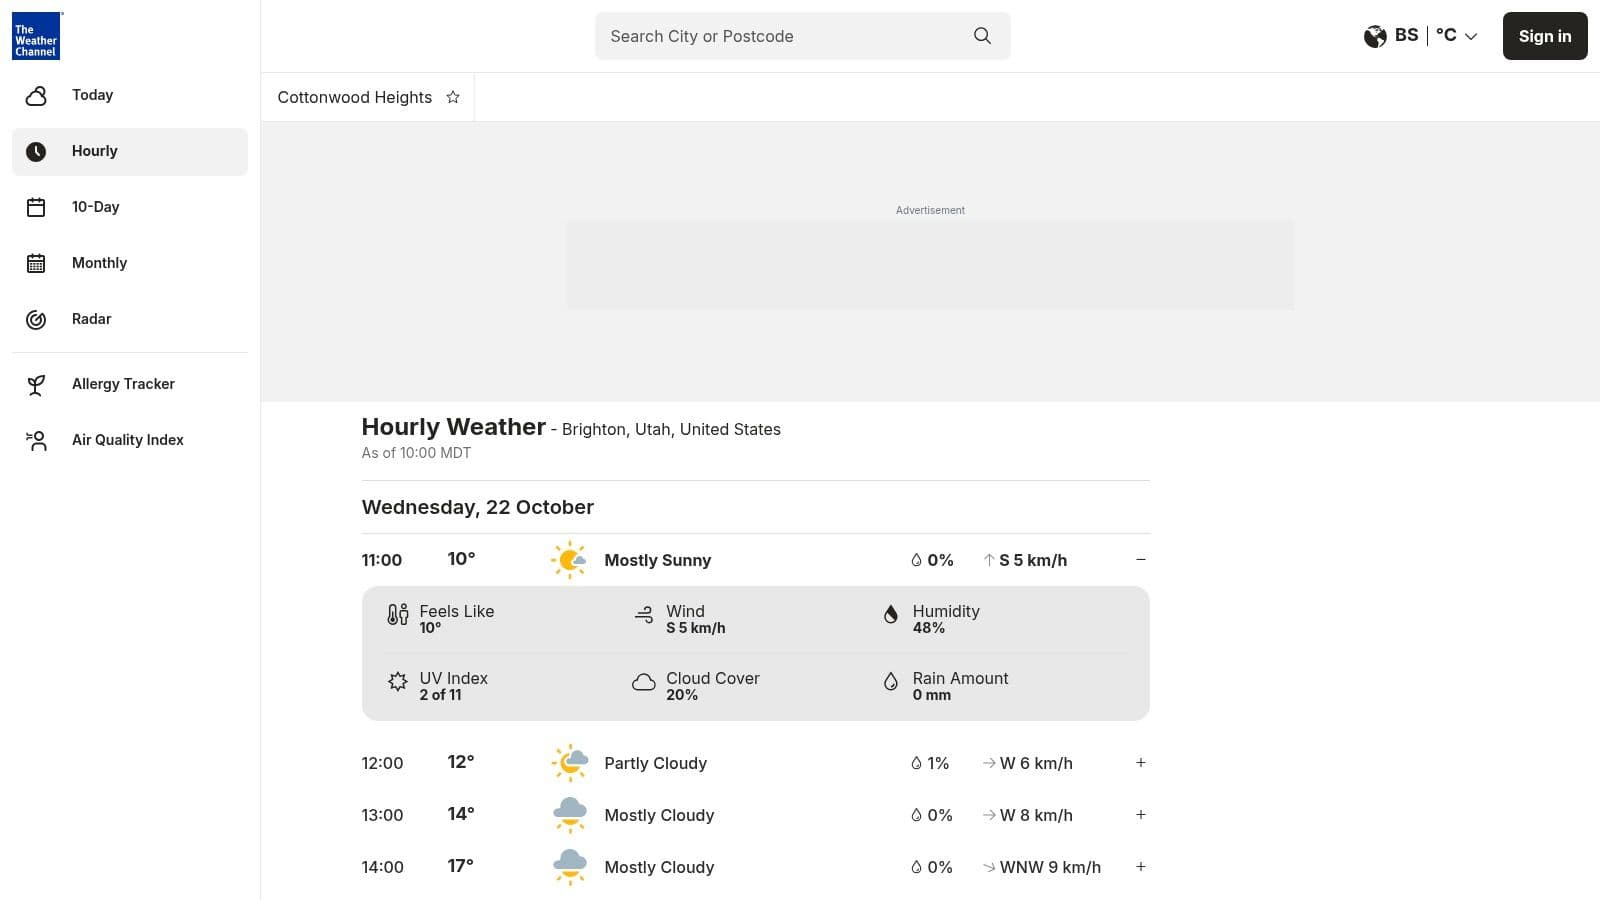The height and width of the screenshot is (900, 1600).
Task: Open the Hourly forecast icon
Action: click(x=36, y=151)
